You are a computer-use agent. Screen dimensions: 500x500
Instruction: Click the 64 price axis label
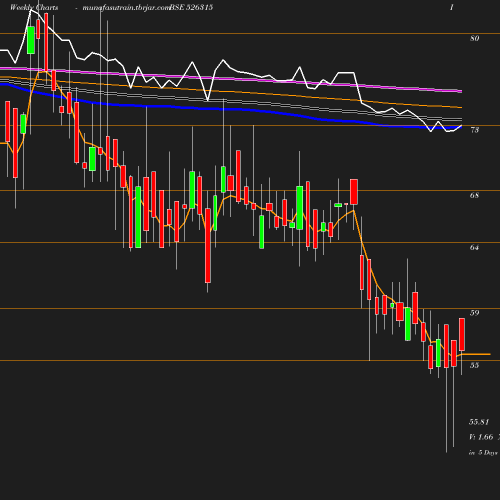(475, 247)
